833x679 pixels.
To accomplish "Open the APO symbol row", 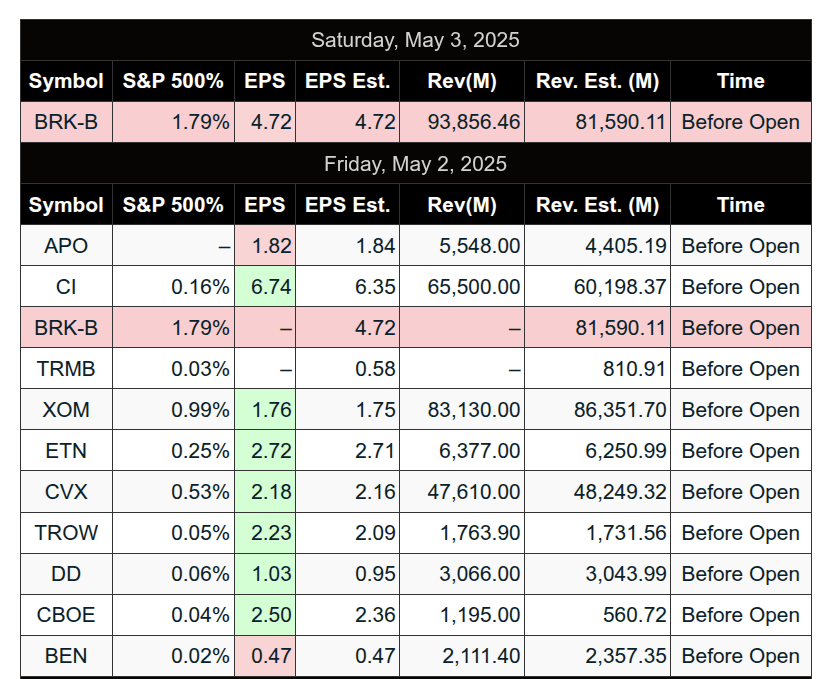I will (66, 246).
